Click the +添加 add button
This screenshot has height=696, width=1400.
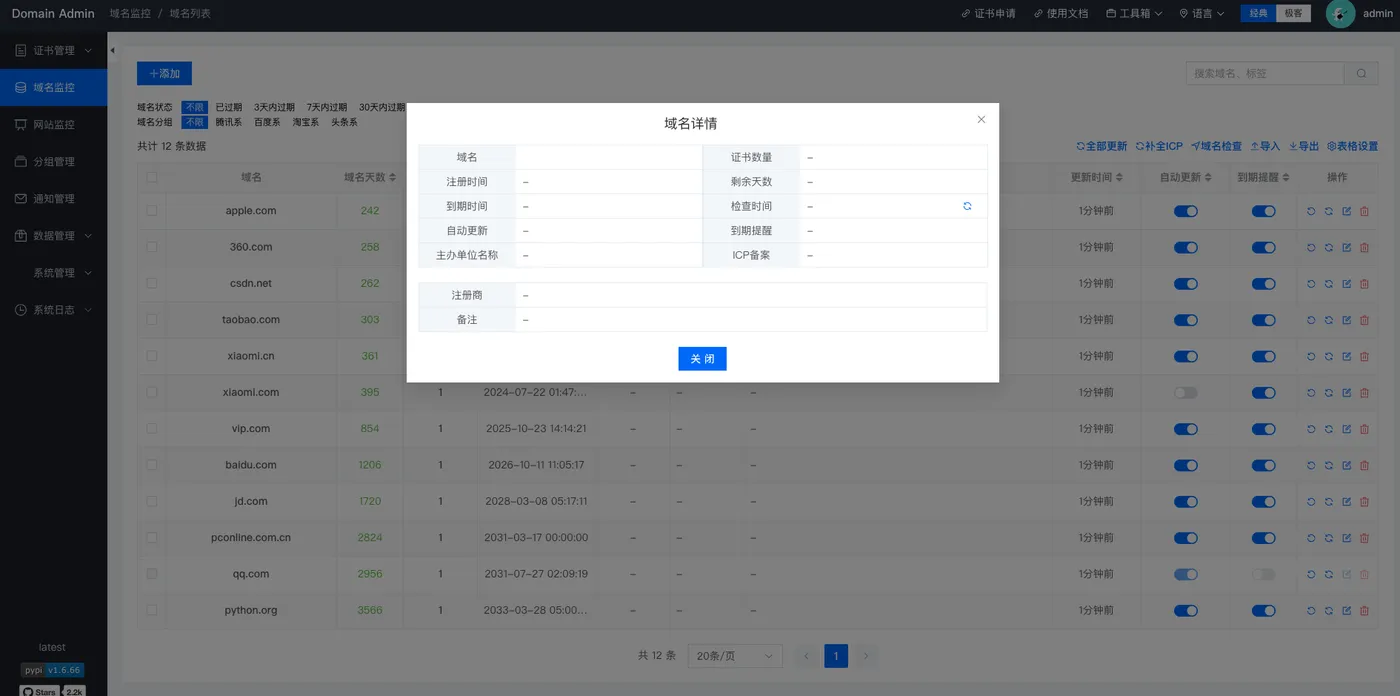(x=164, y=74)
